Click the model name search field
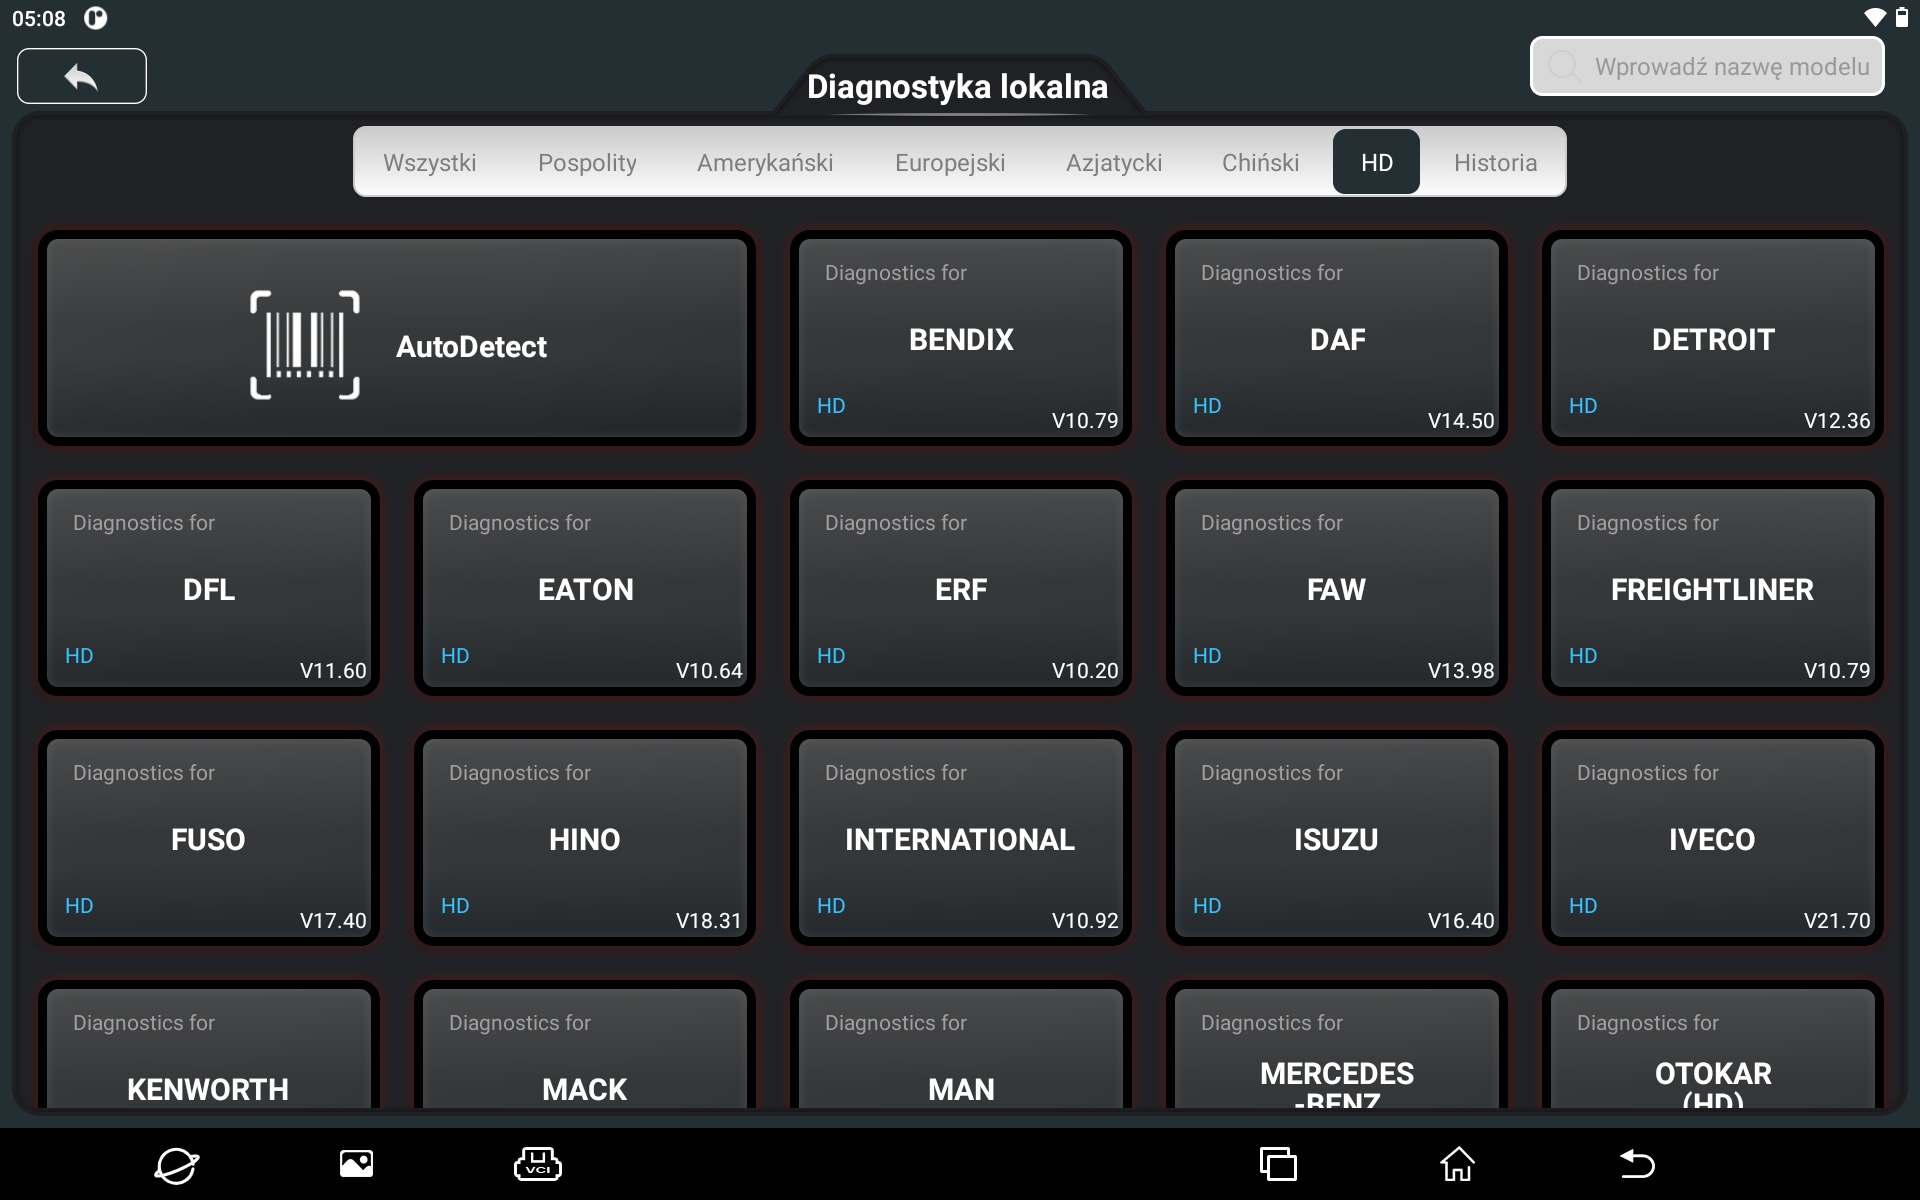 point(1707,67)
